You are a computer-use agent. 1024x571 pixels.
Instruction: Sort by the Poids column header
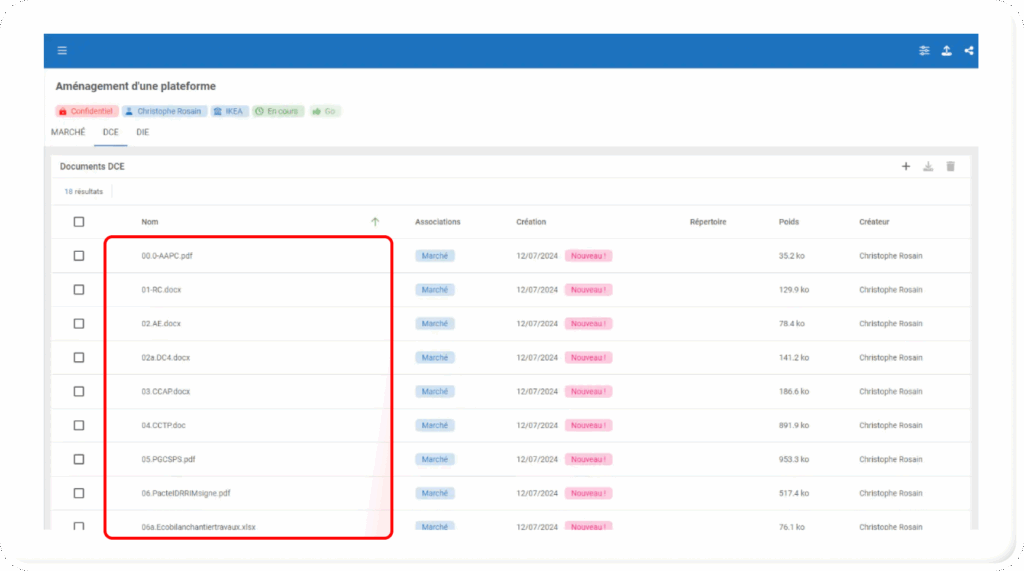click(x=789, y=222)
